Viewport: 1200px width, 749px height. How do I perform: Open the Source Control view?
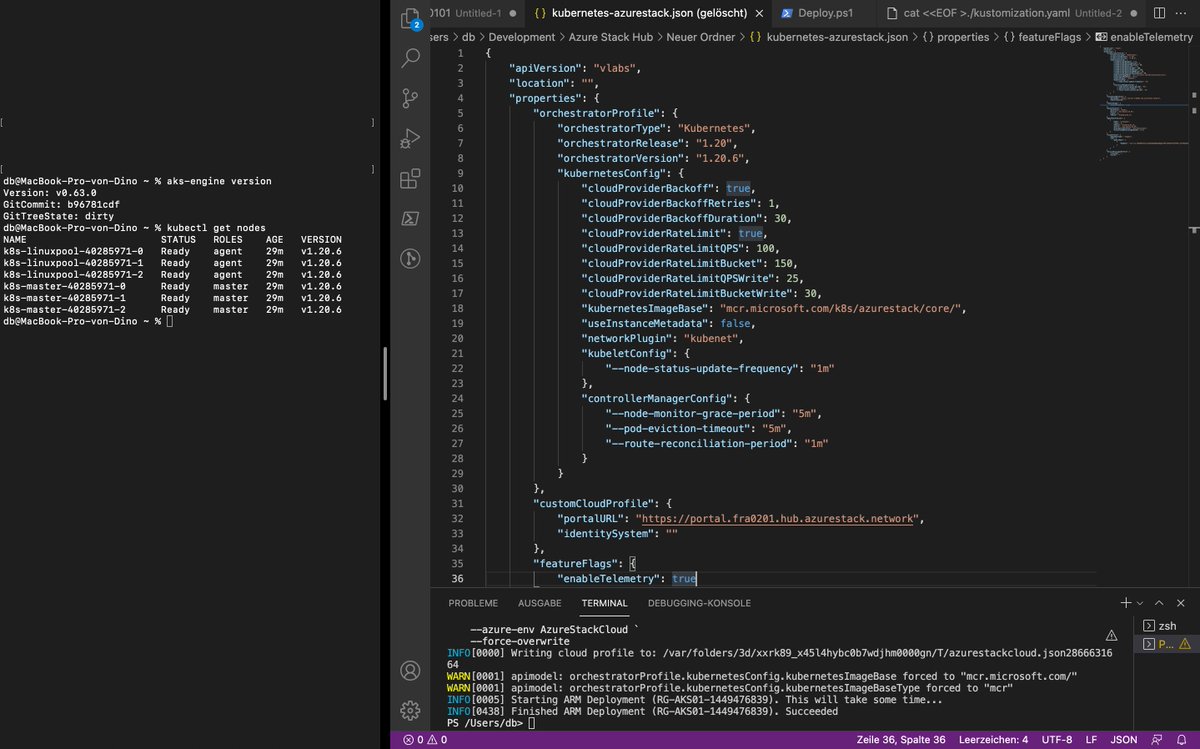coord(410,98)
